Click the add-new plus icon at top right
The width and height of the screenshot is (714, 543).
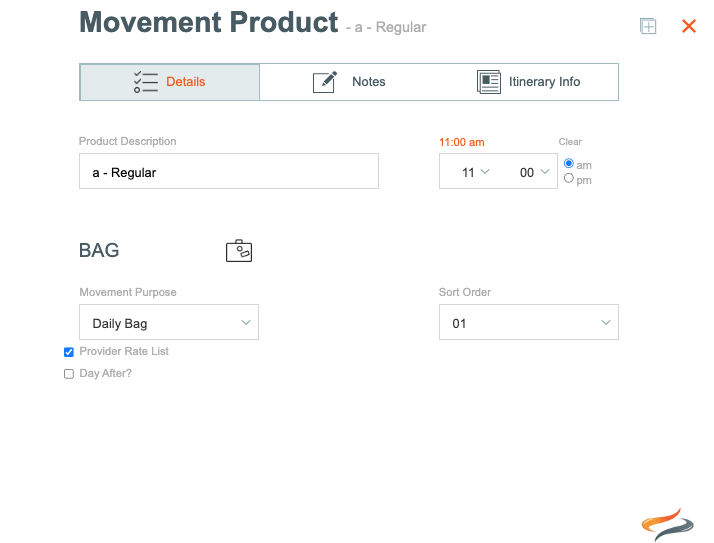point(648,26)
